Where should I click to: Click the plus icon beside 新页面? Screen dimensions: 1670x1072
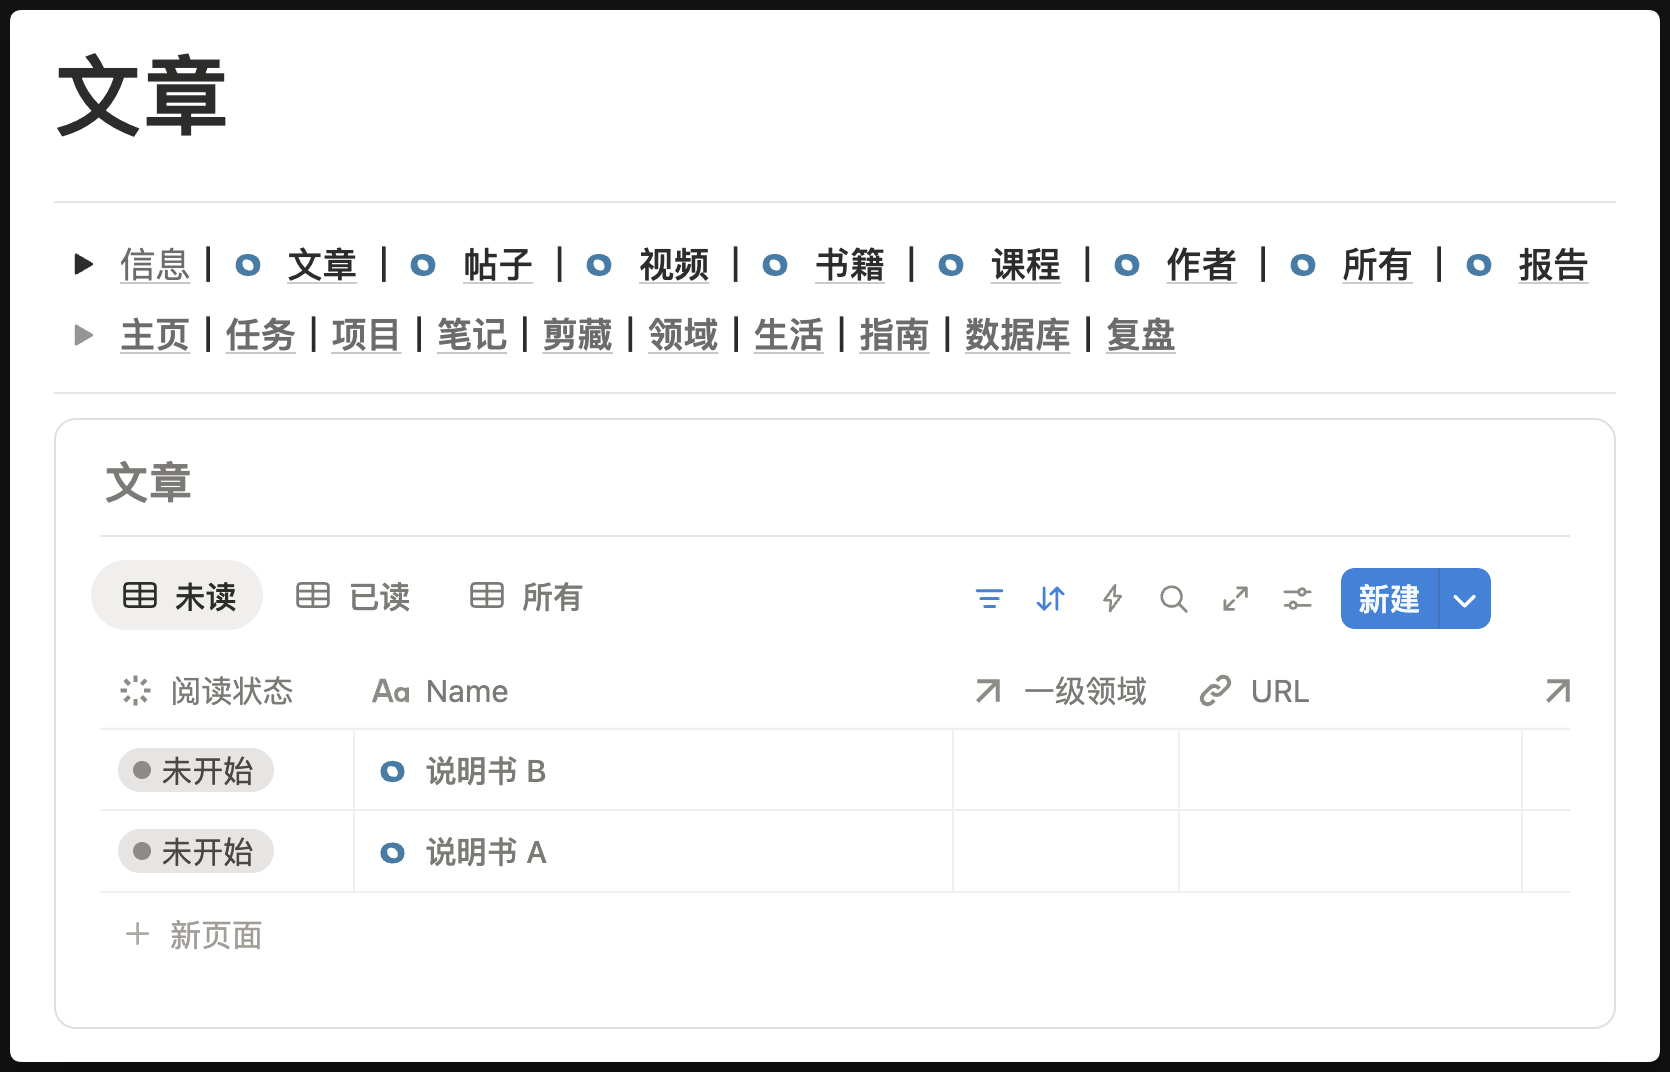[x=137, y=935]
